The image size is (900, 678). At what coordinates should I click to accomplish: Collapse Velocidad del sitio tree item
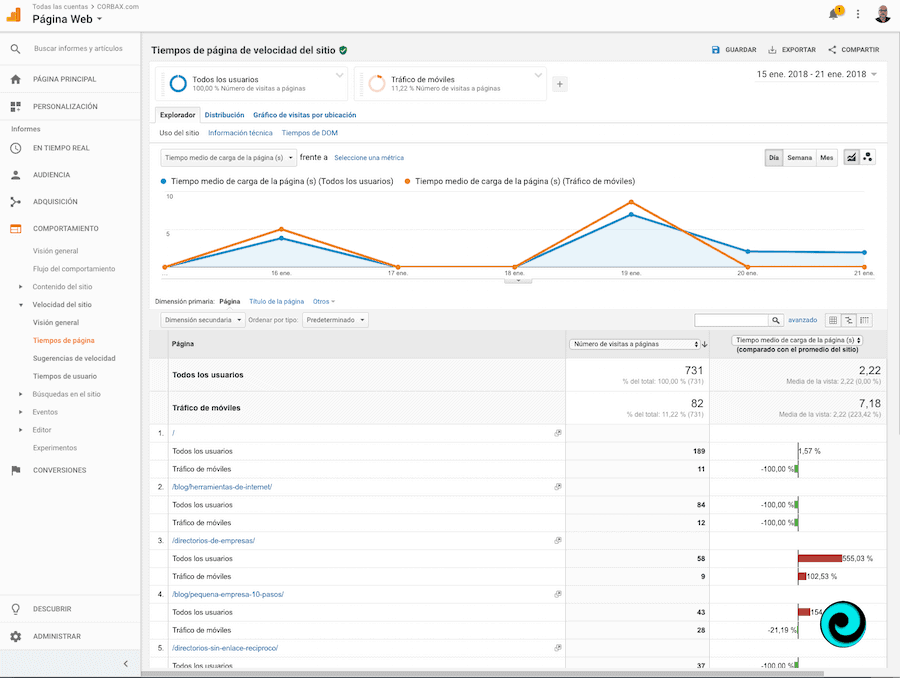[x=21, y=305]
